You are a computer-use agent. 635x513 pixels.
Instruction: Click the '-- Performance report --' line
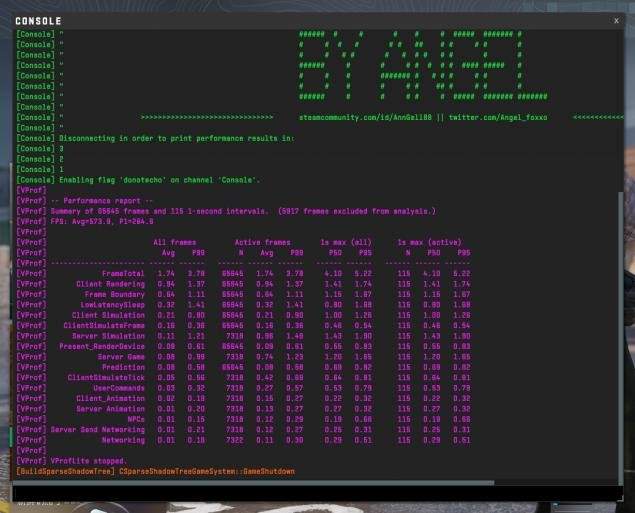[102, 201]
